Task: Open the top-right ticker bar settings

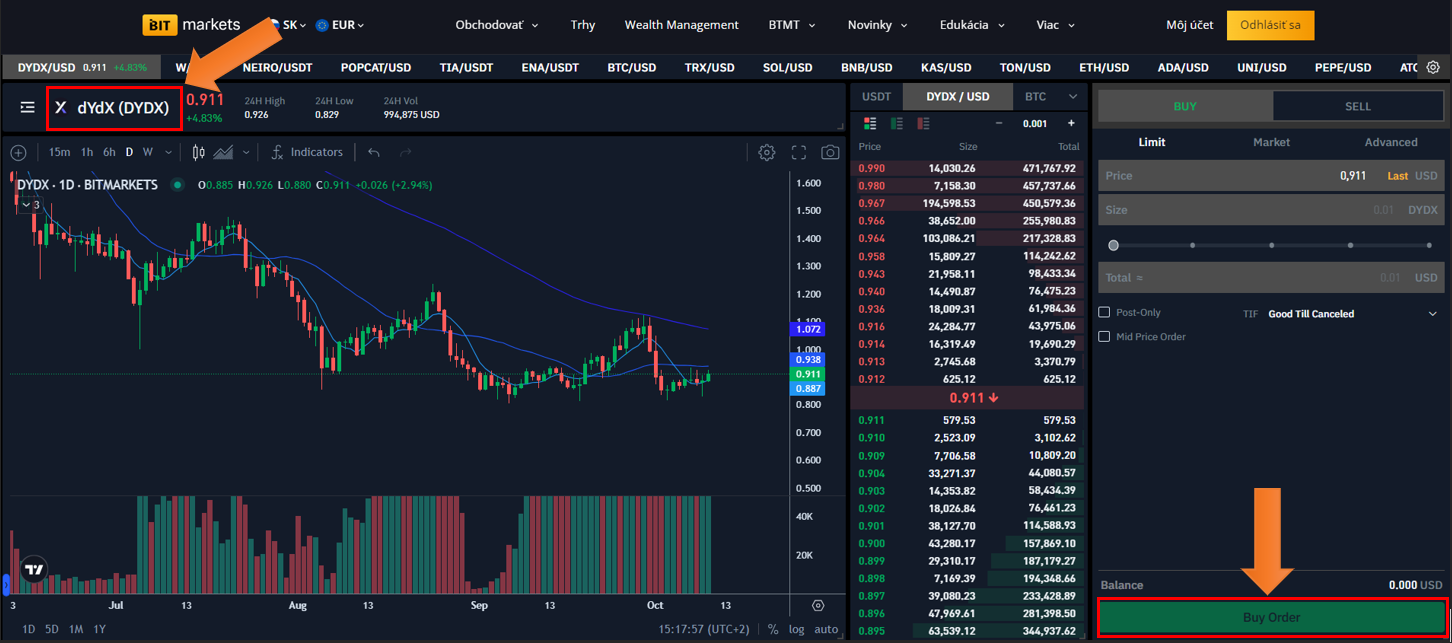Action: 1433,67
